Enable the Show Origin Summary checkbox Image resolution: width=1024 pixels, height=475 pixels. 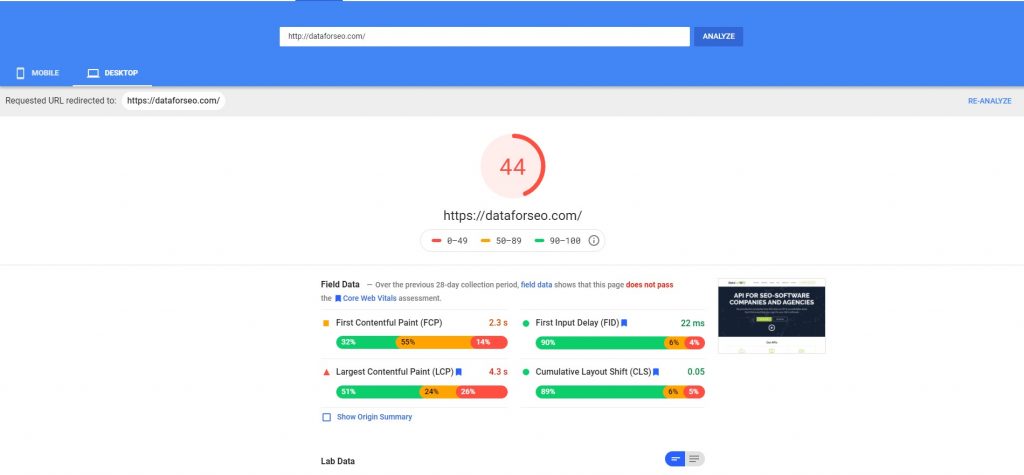click(x=327, y=417)
